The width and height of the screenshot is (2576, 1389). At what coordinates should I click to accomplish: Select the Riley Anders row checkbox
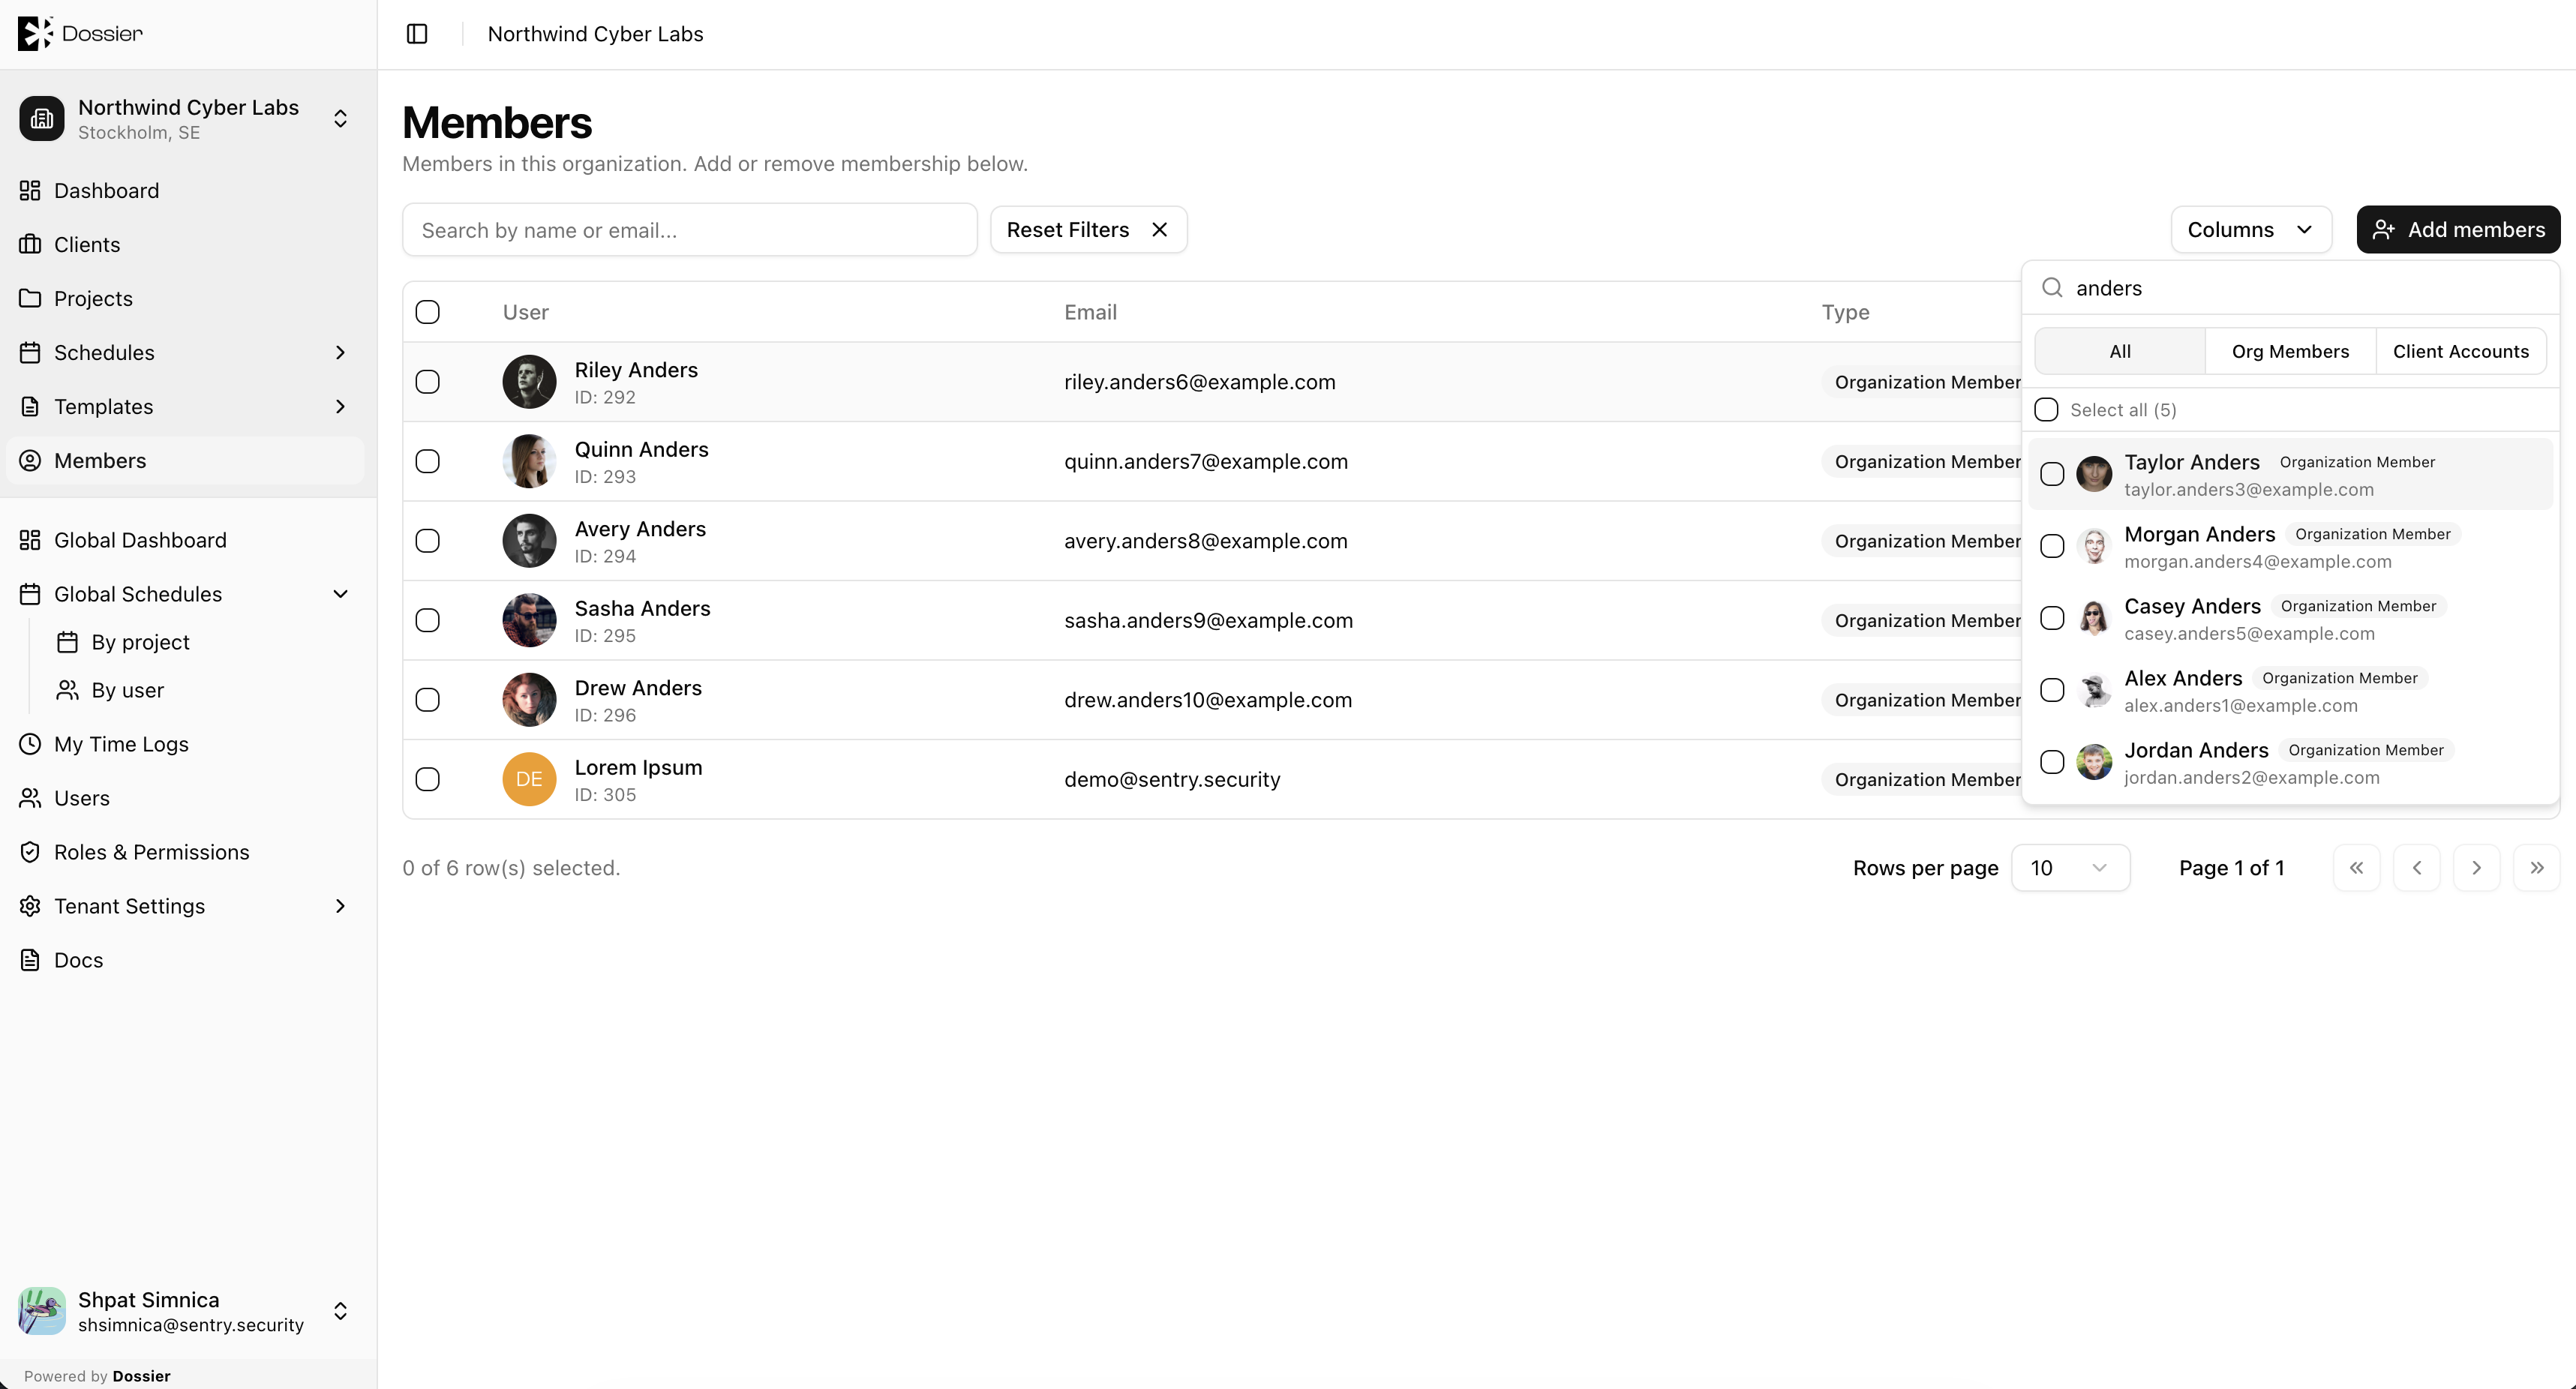point(427,382)
